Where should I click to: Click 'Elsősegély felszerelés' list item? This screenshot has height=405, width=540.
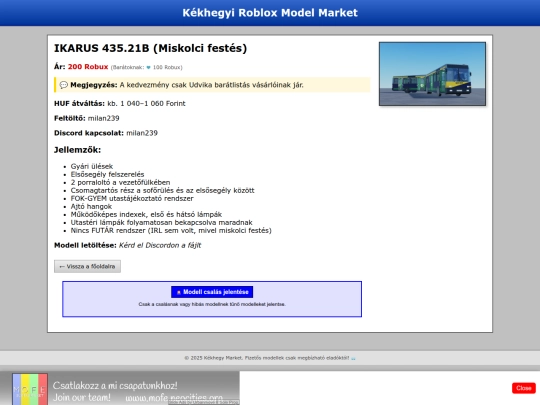107,174
